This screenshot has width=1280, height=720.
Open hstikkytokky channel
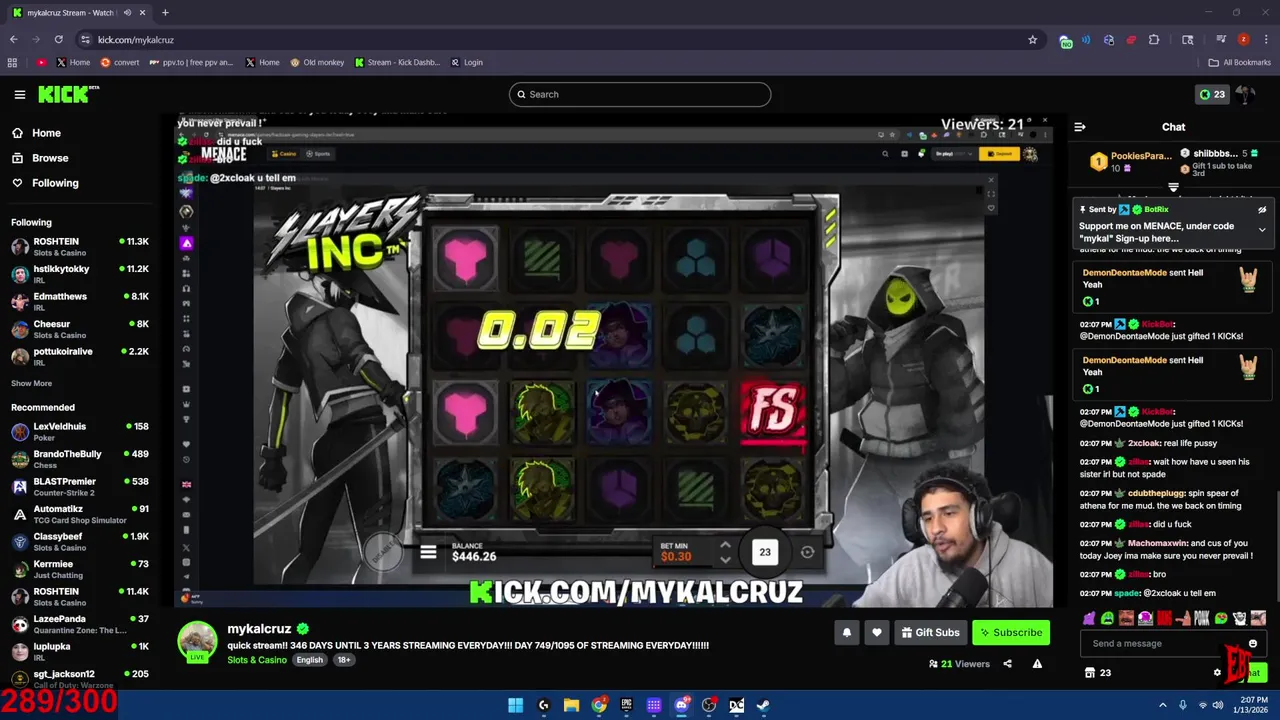[x=80, y=274]
